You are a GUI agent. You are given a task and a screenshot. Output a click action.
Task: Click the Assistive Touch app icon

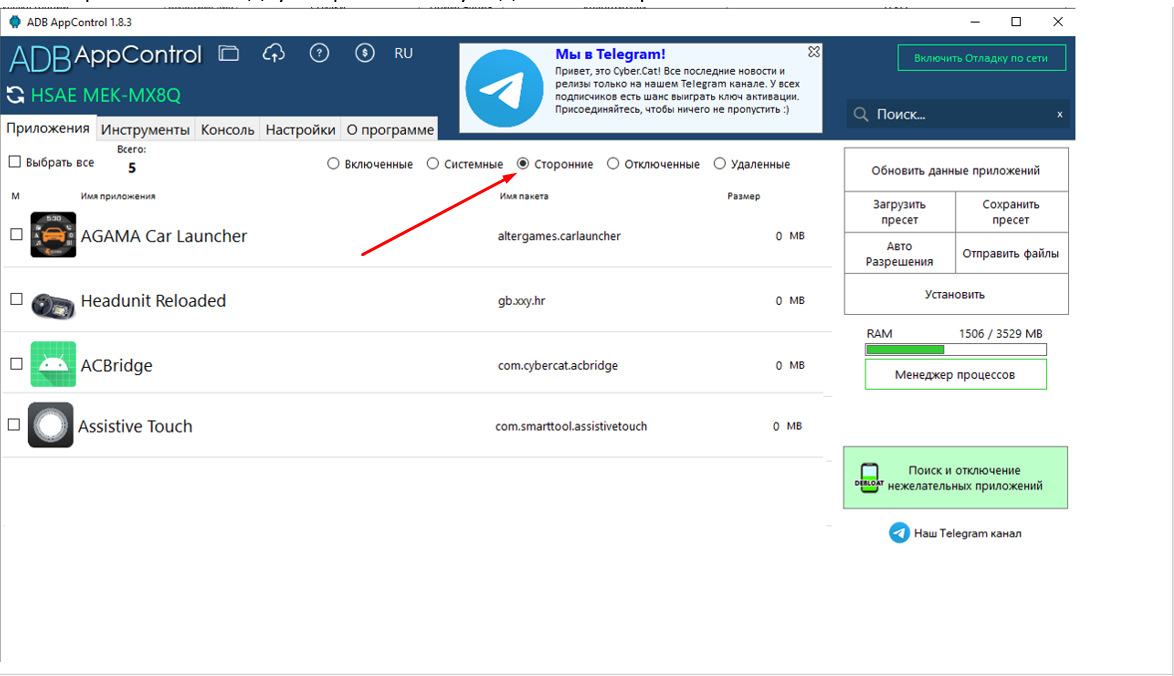tap(50, 425)
